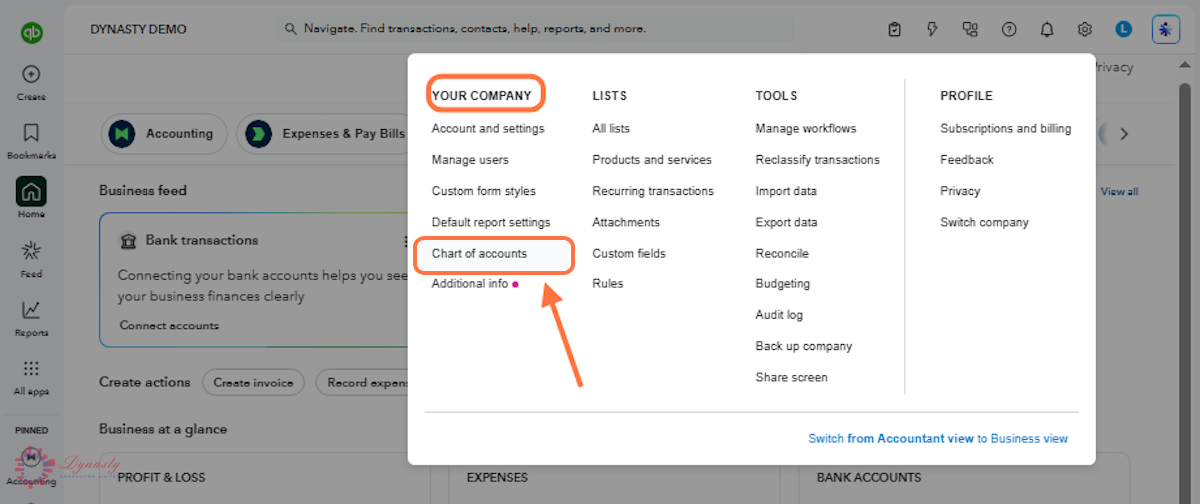Open pinned Accounting sidebar item
The width and height of the screenshot is (1200, 504).
[31, 466]
